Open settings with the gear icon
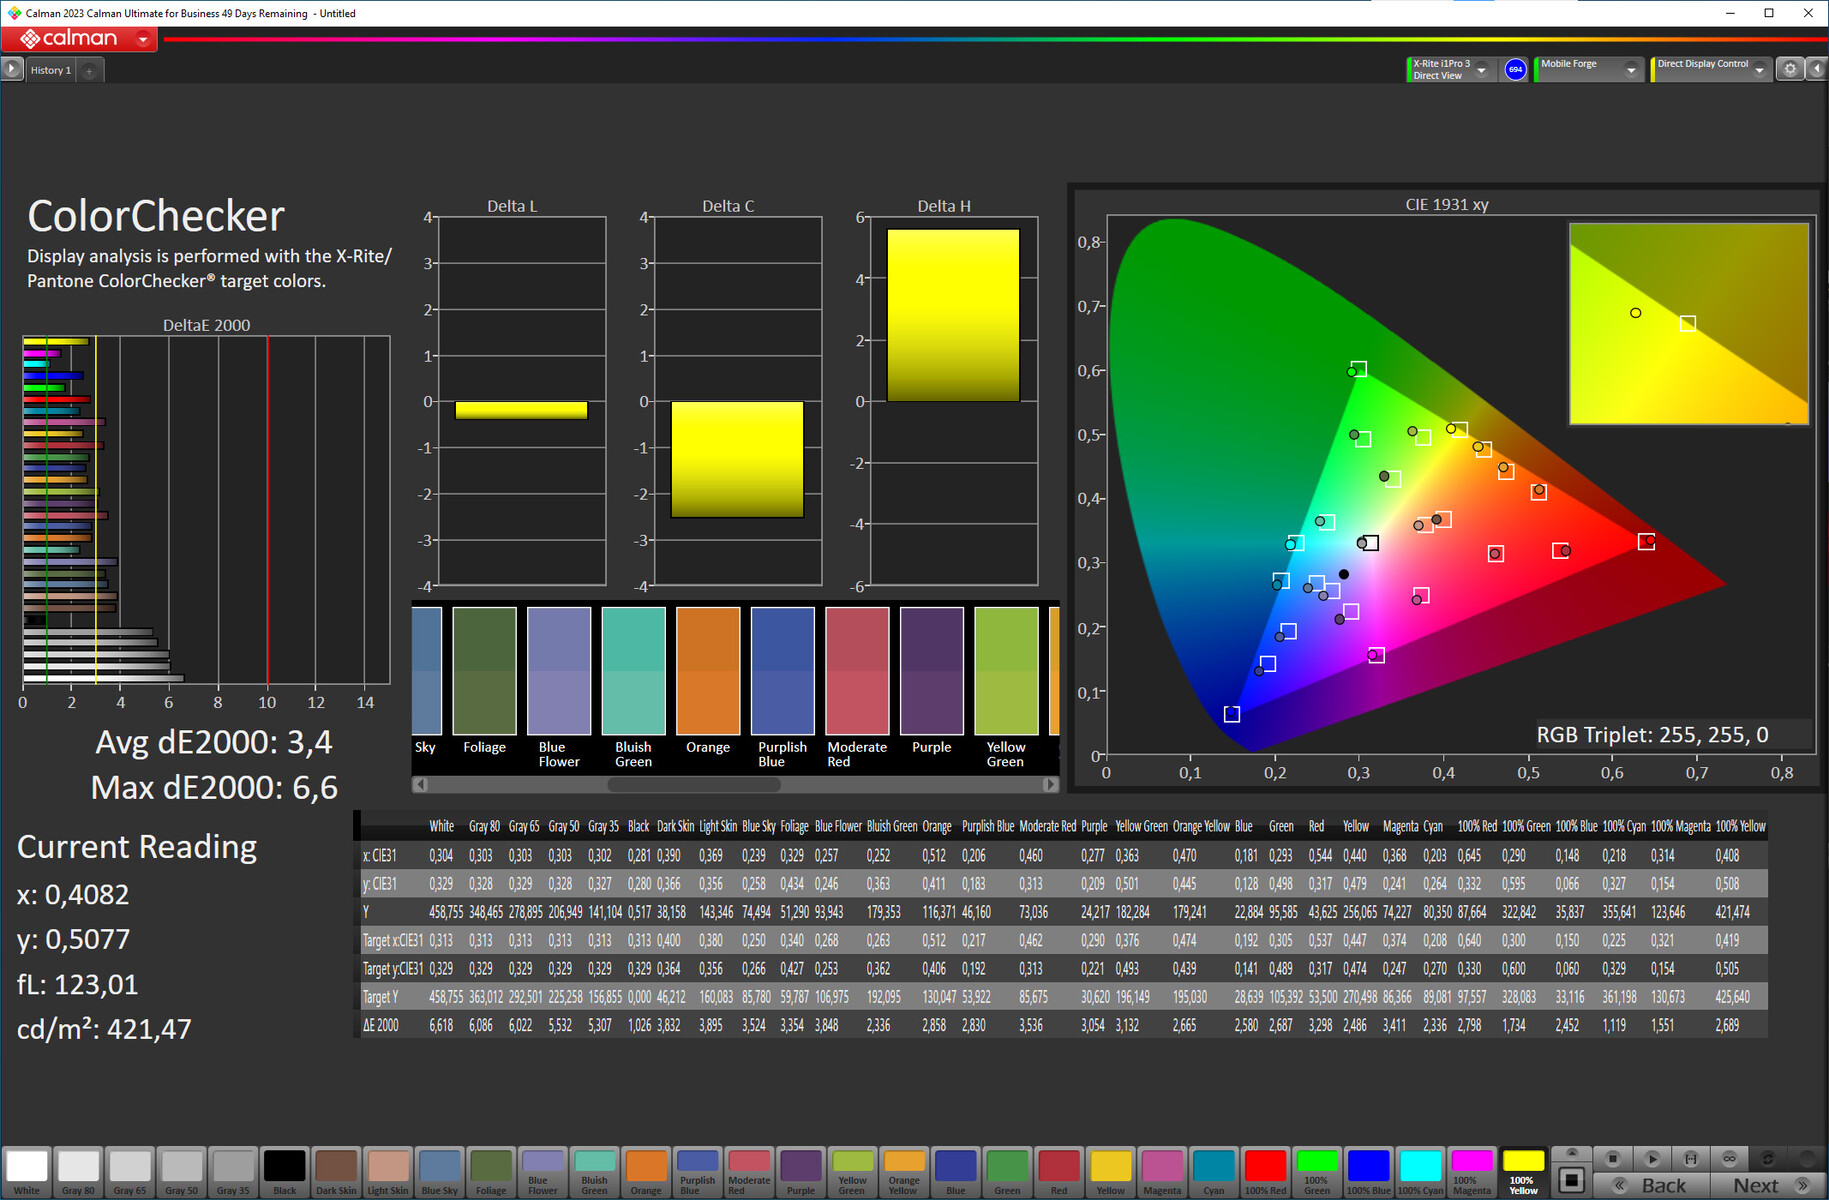The width and height of the screenshot is (1829, 1200). tap(1790, 69)
